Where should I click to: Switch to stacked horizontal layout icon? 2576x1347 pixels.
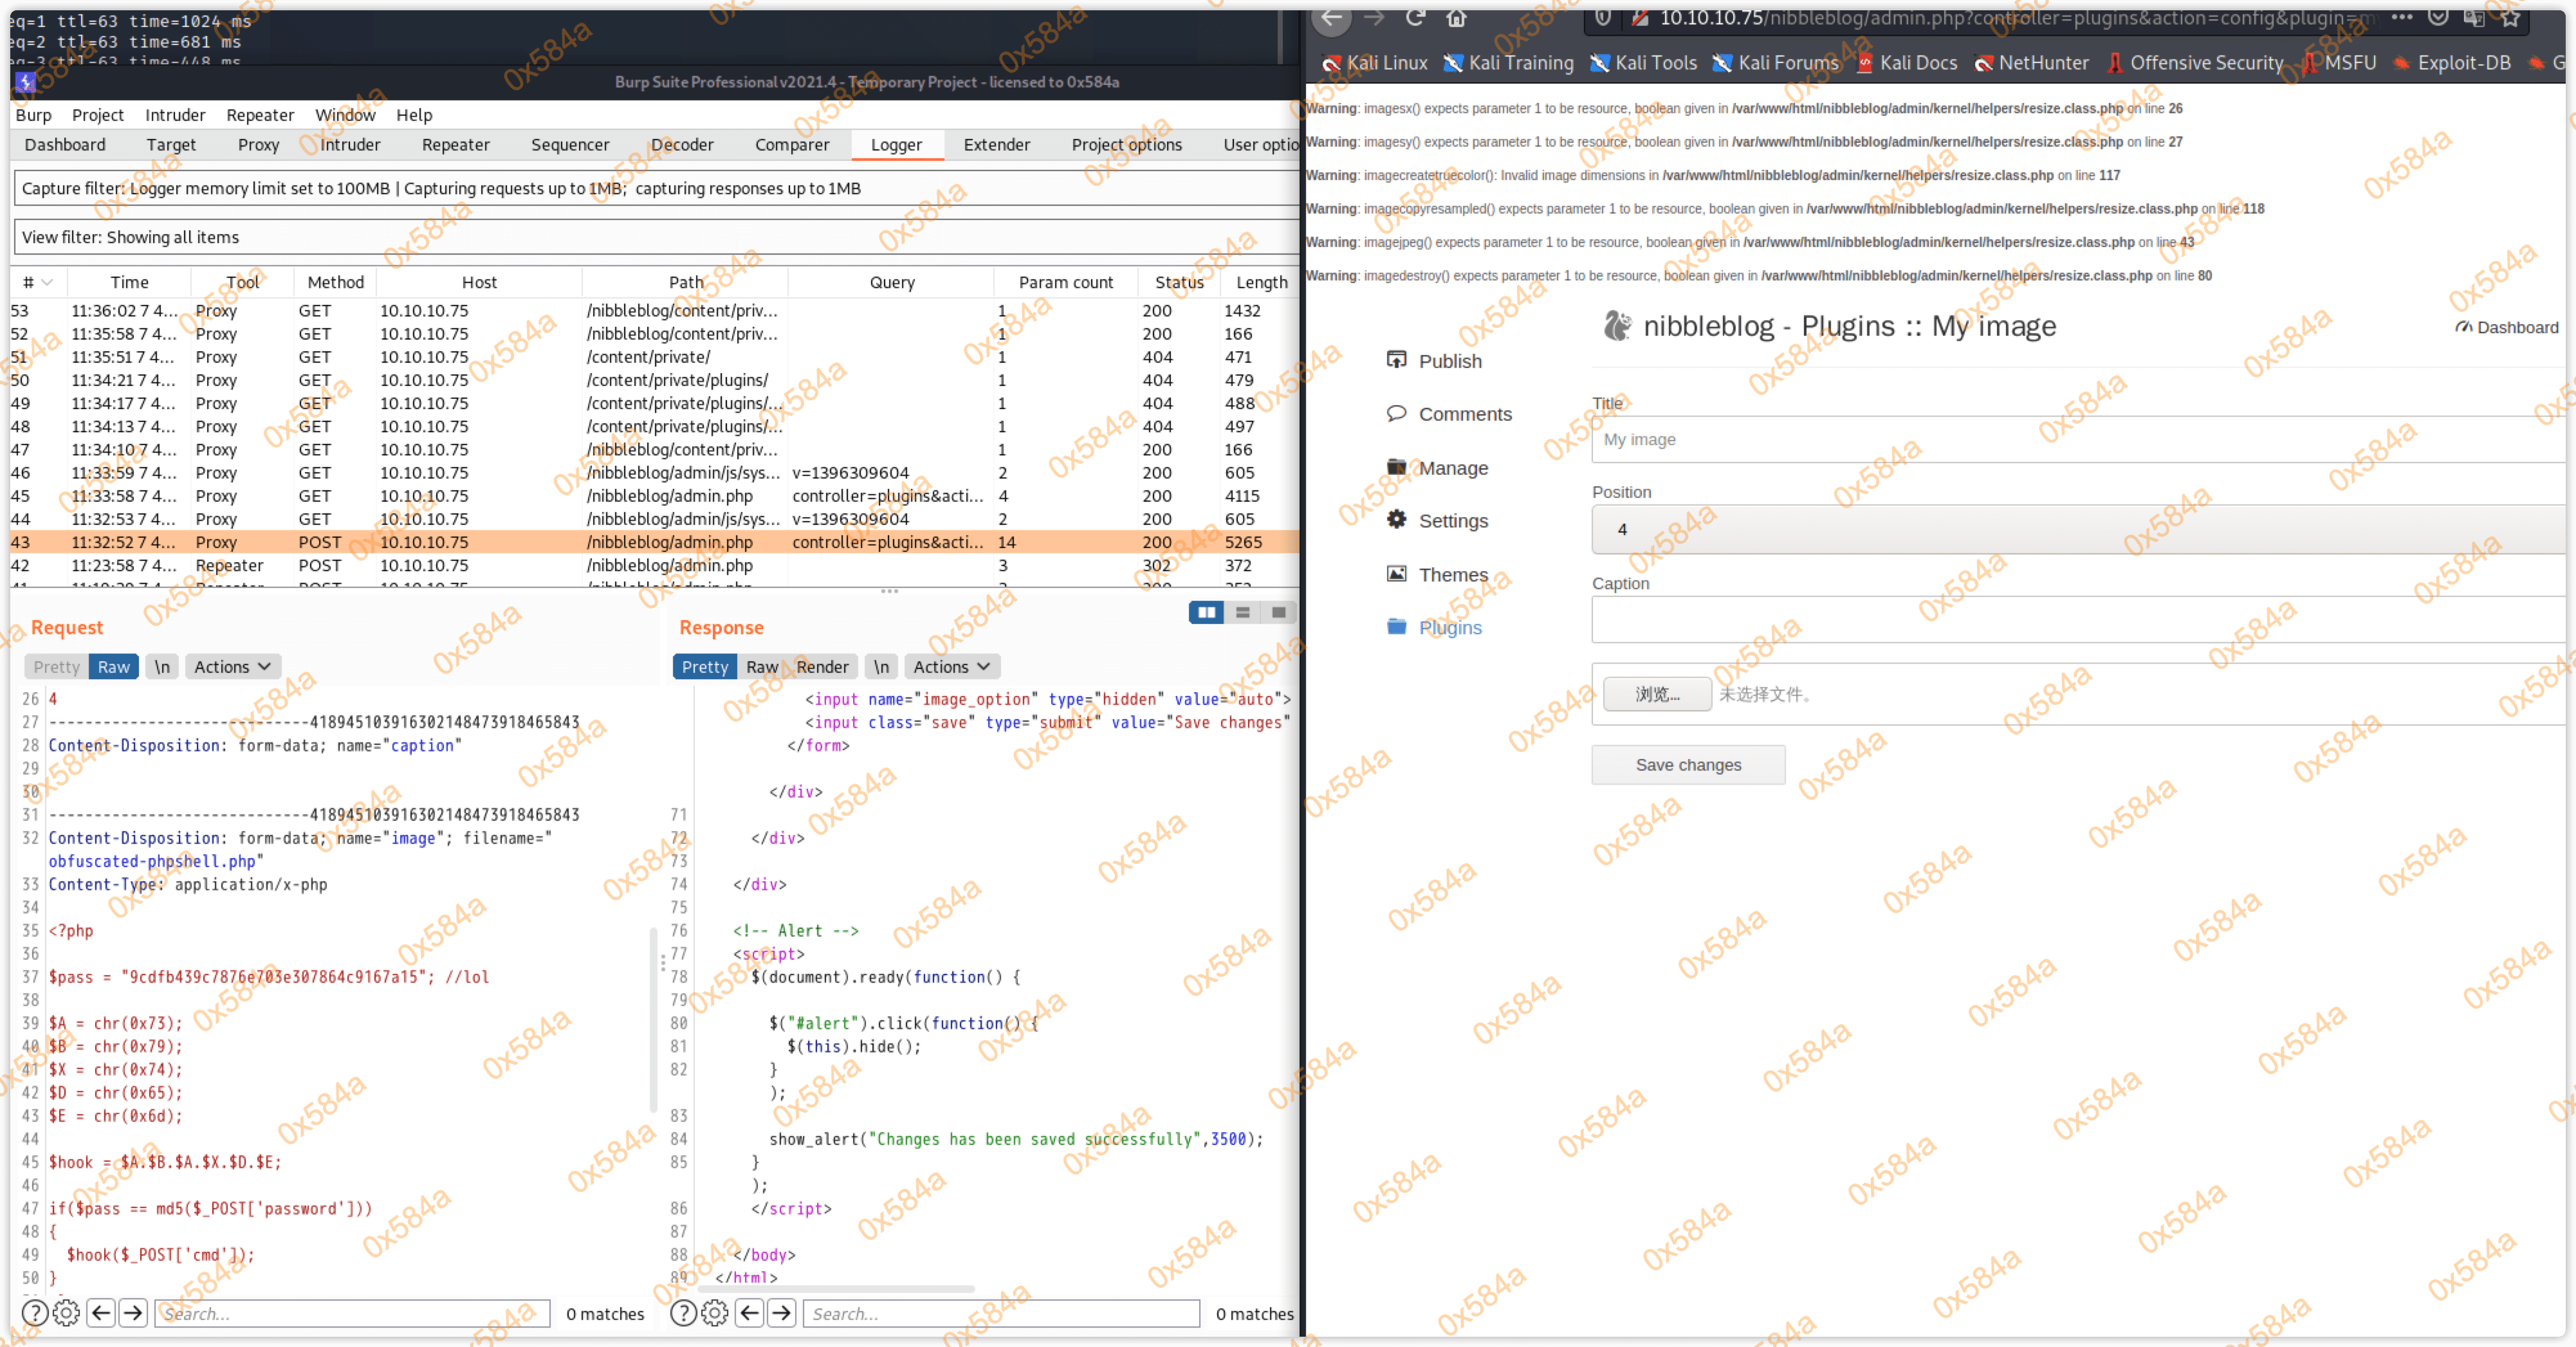pos(1242,612)
